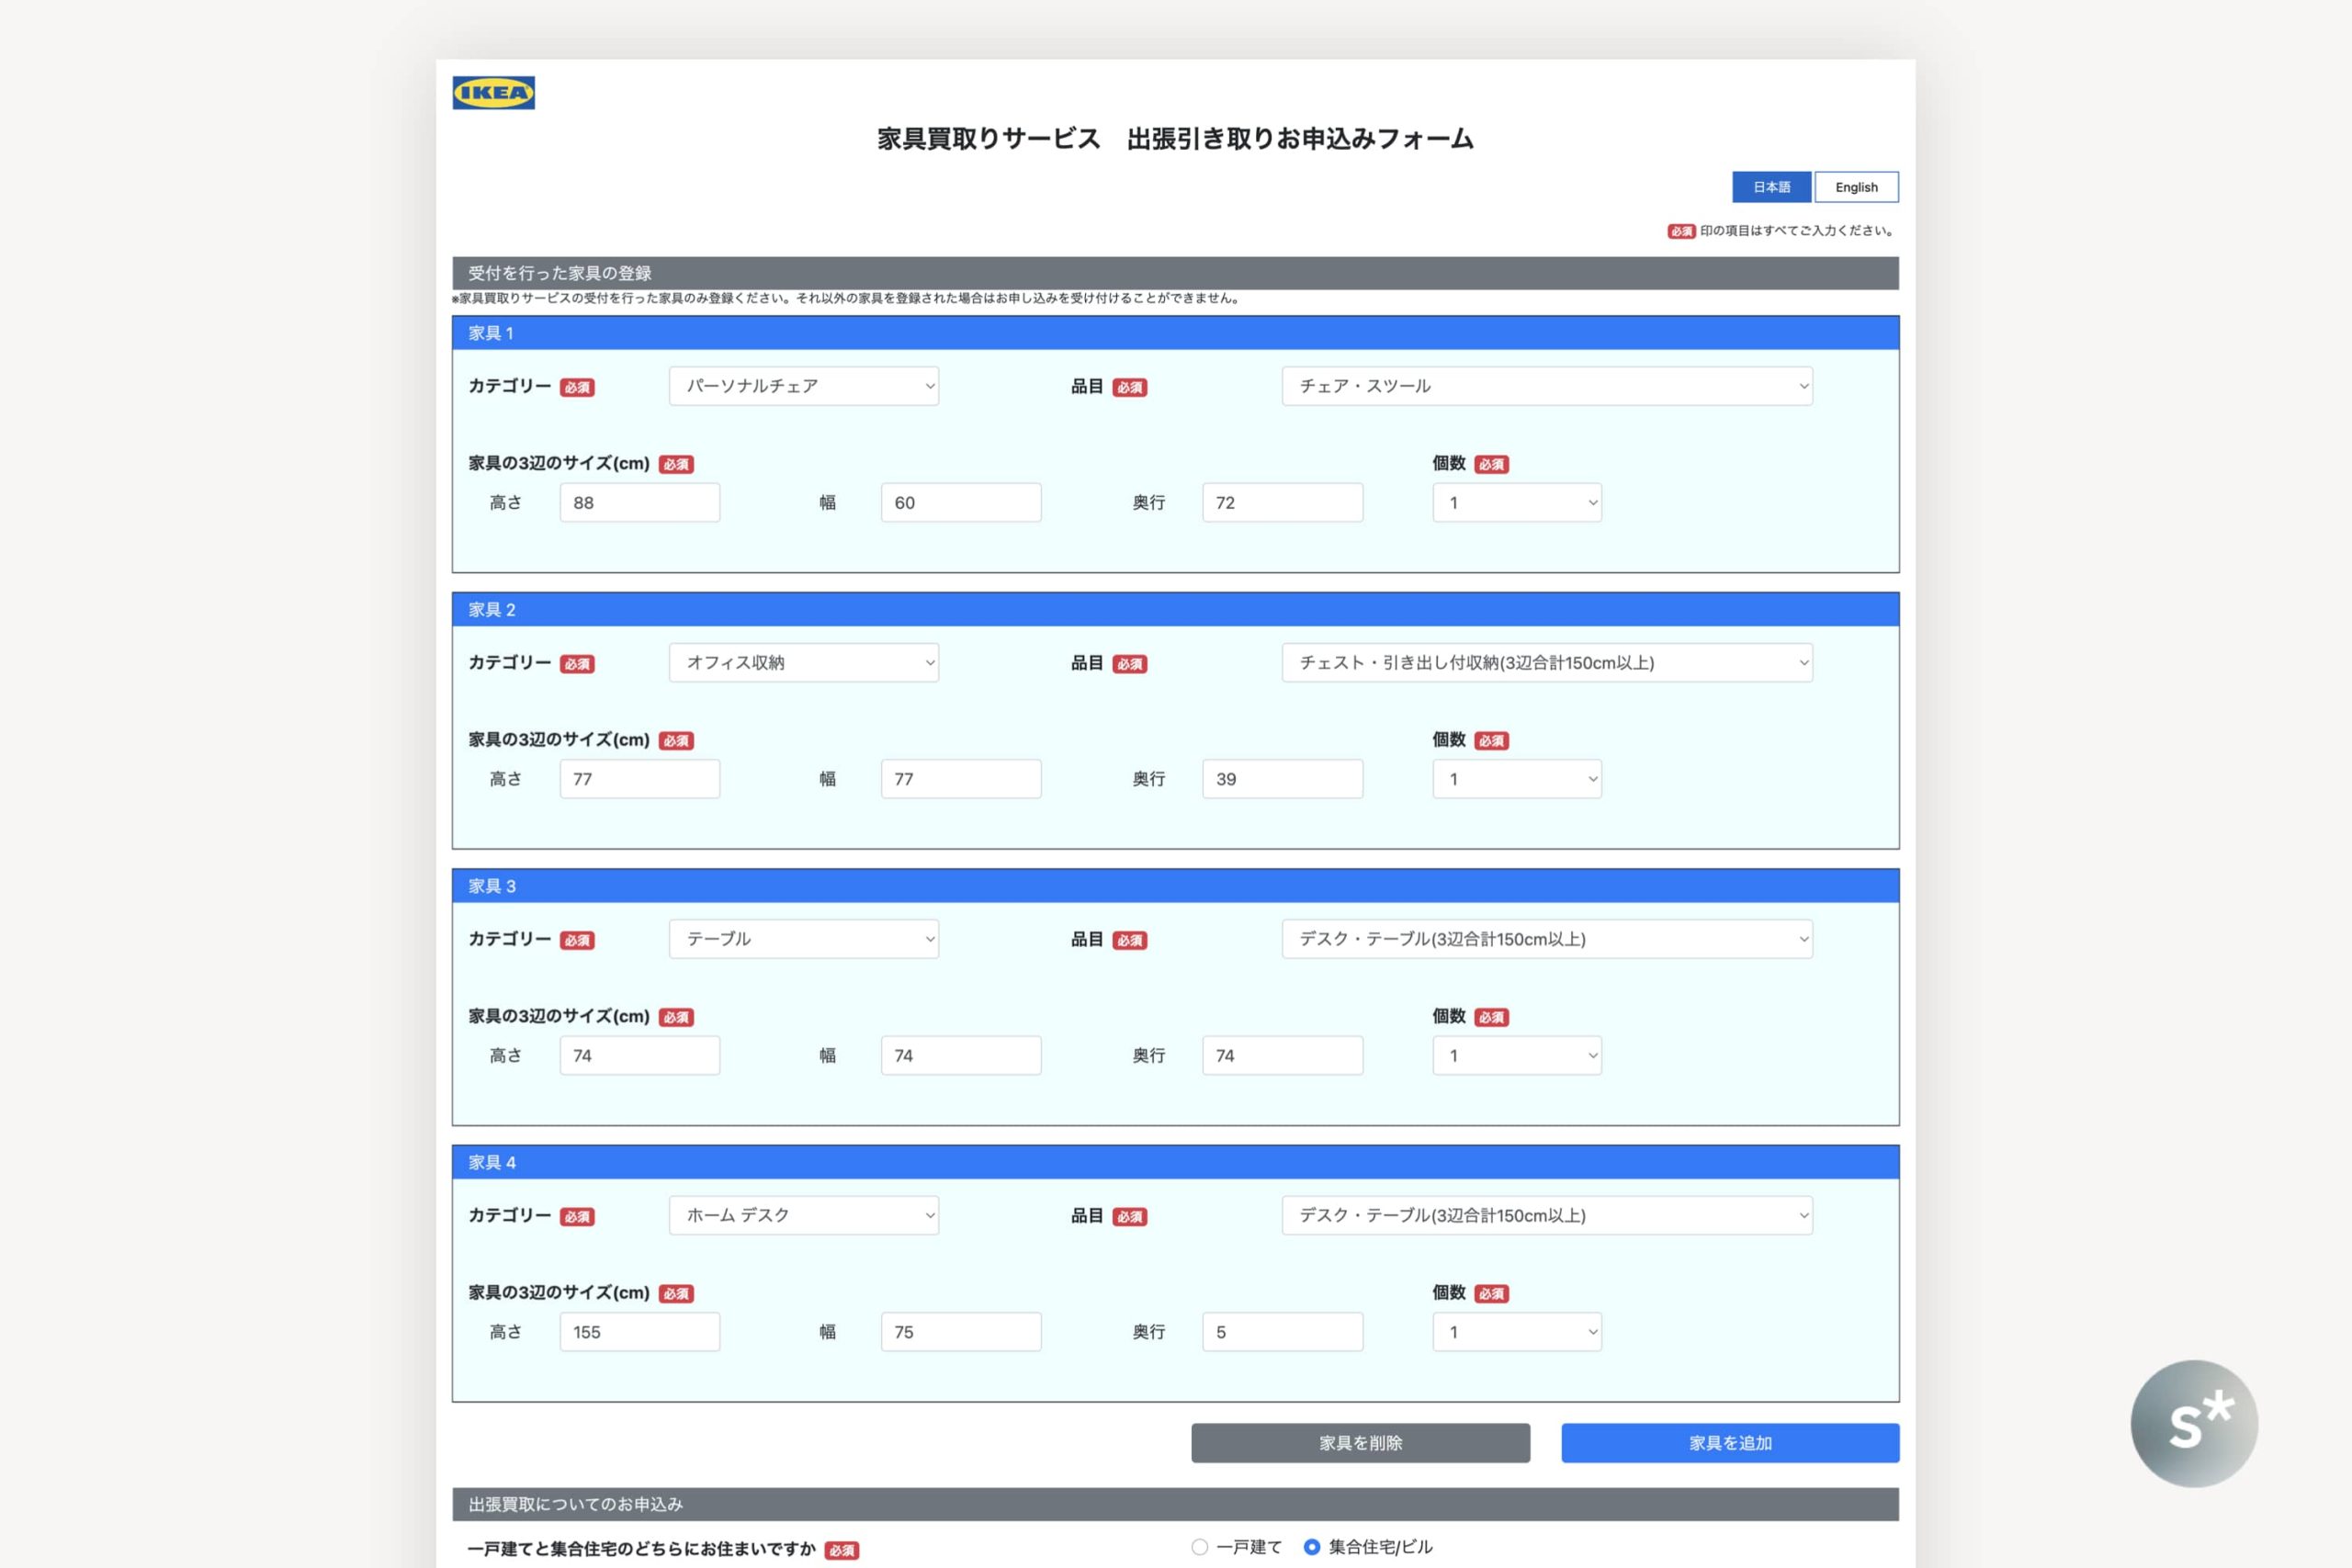Click the 家具を追加 button
The image size is (2352, 1568).
point(1729,1443)
